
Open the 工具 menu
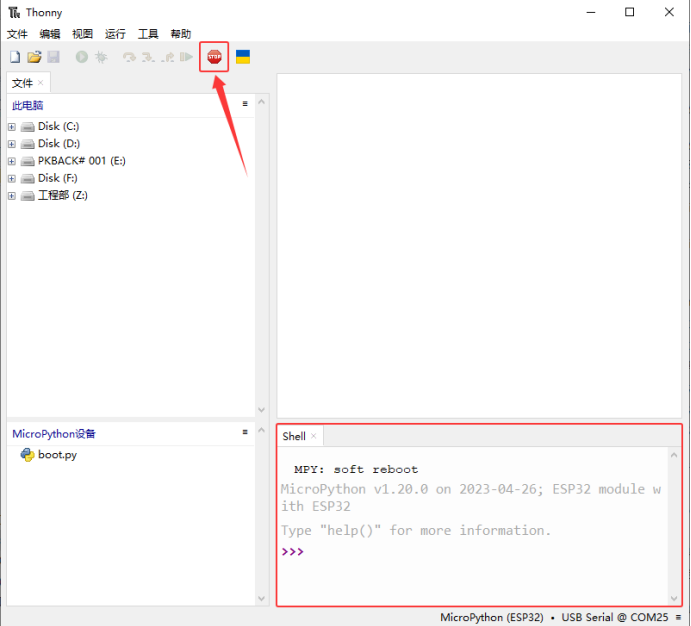pos(147,34)
